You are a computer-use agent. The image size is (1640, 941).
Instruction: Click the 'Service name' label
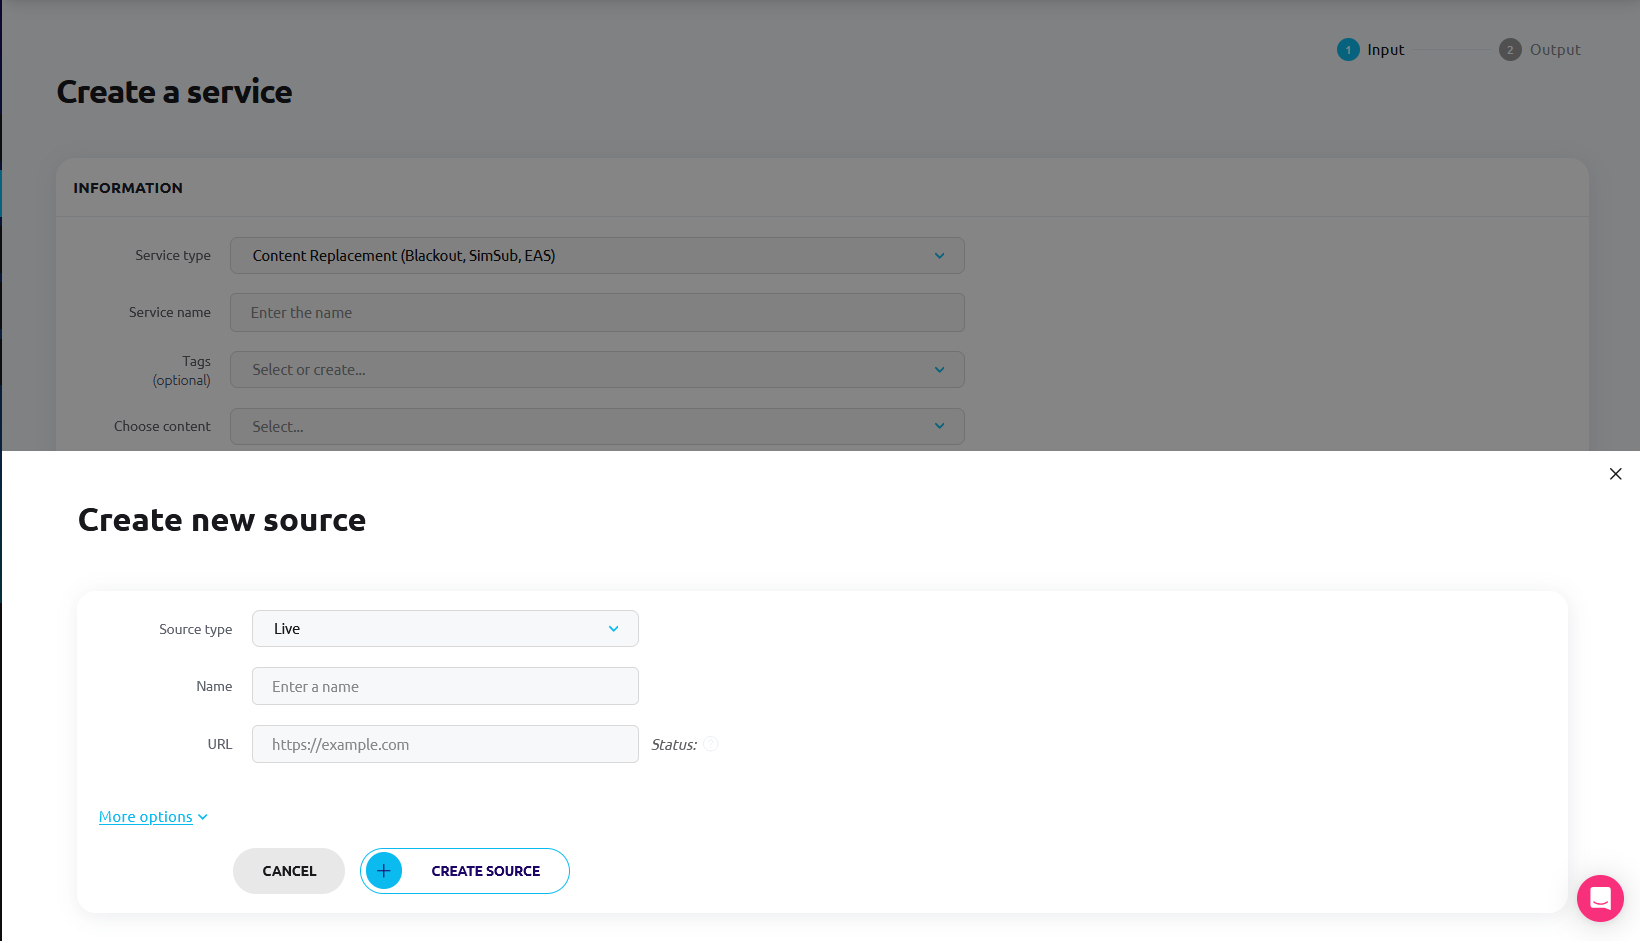(170, 313)
